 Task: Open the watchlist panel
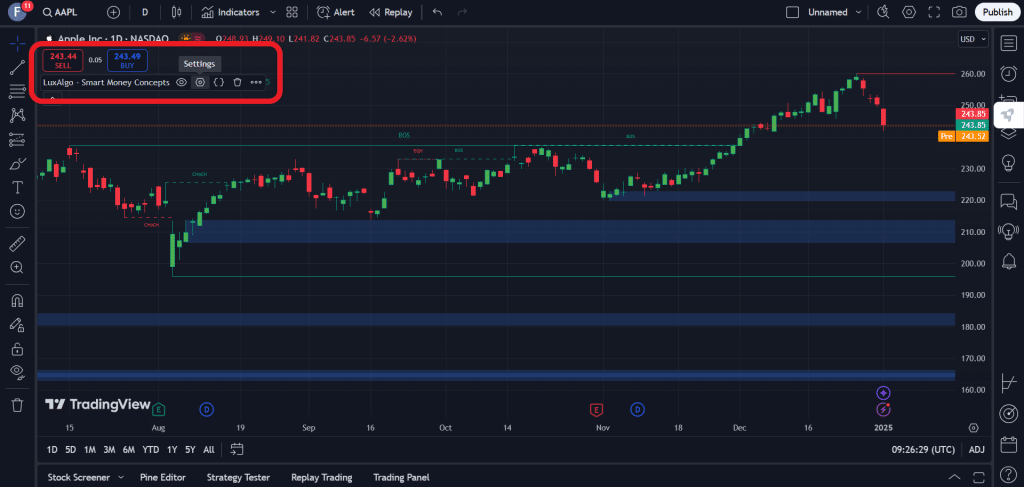click(x=1008, y=44)
